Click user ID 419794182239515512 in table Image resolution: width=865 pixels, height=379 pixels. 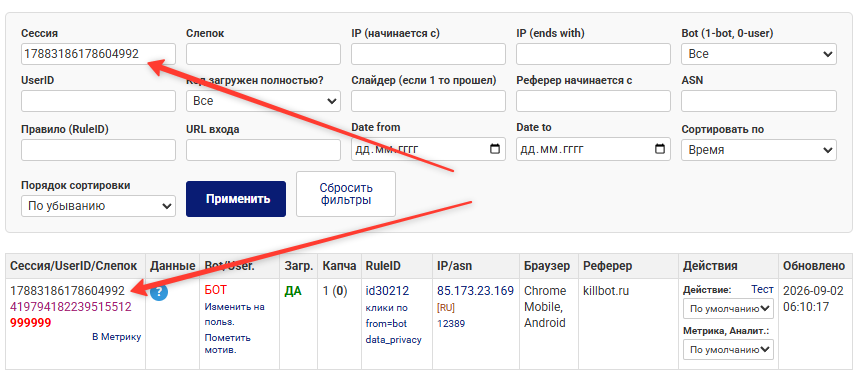coord(71,307)
